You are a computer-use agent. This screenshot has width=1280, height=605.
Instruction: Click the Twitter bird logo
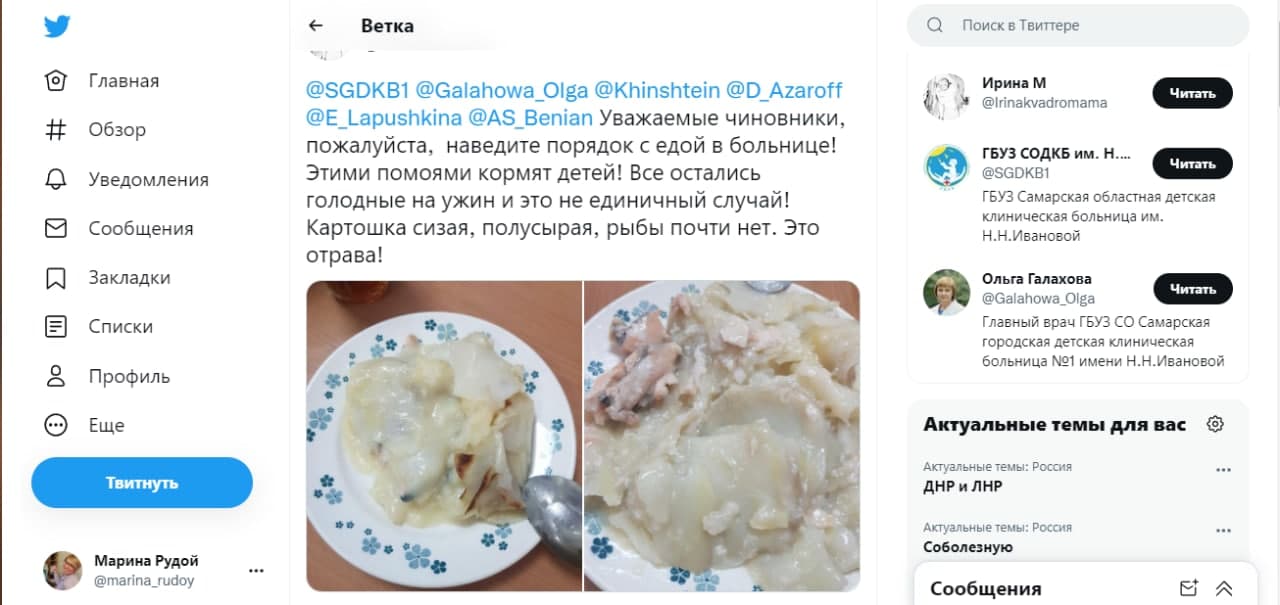click(x=56, y=27)
